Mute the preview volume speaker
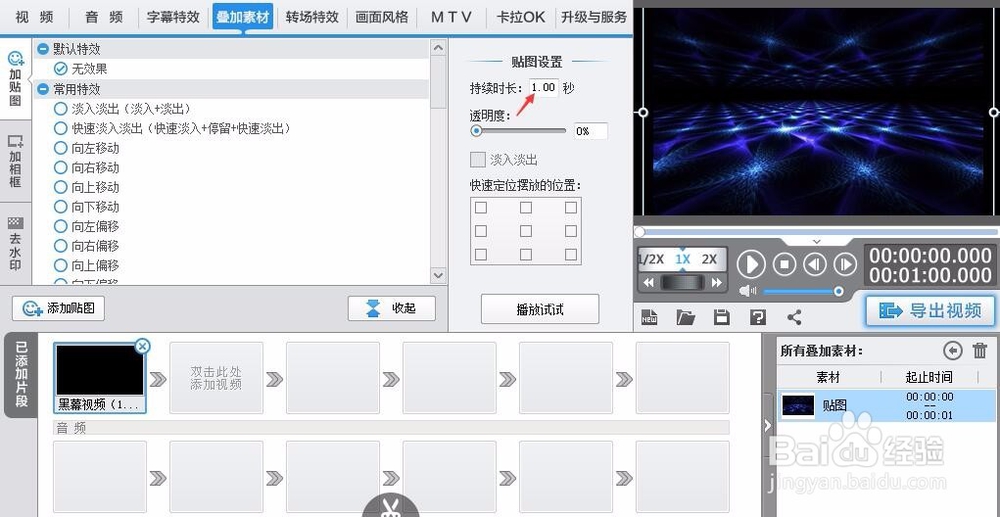The image size is (1000, 517). [x=747, y=291]
